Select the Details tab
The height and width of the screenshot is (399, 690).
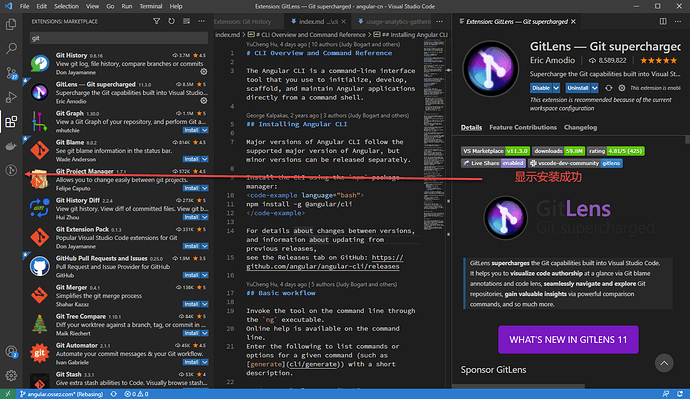pyautogui.click(x=471, y=127)
